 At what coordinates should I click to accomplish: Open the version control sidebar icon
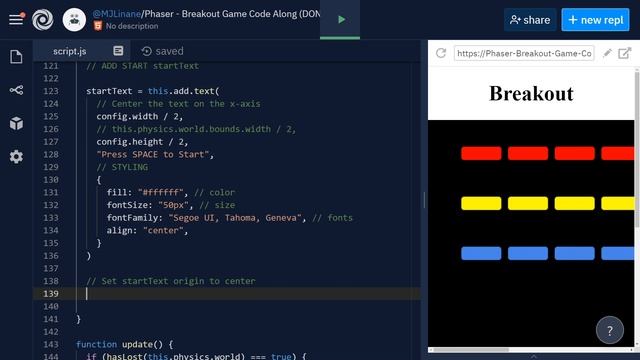16,90
